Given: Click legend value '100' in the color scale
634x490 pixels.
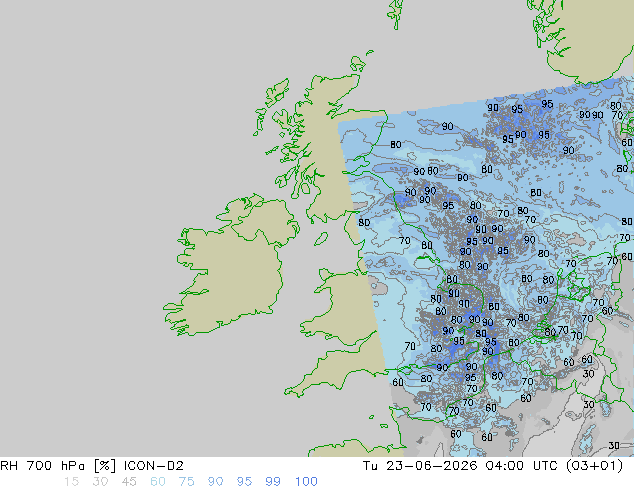Looking at the screenshot, I should tap(306, 482).
